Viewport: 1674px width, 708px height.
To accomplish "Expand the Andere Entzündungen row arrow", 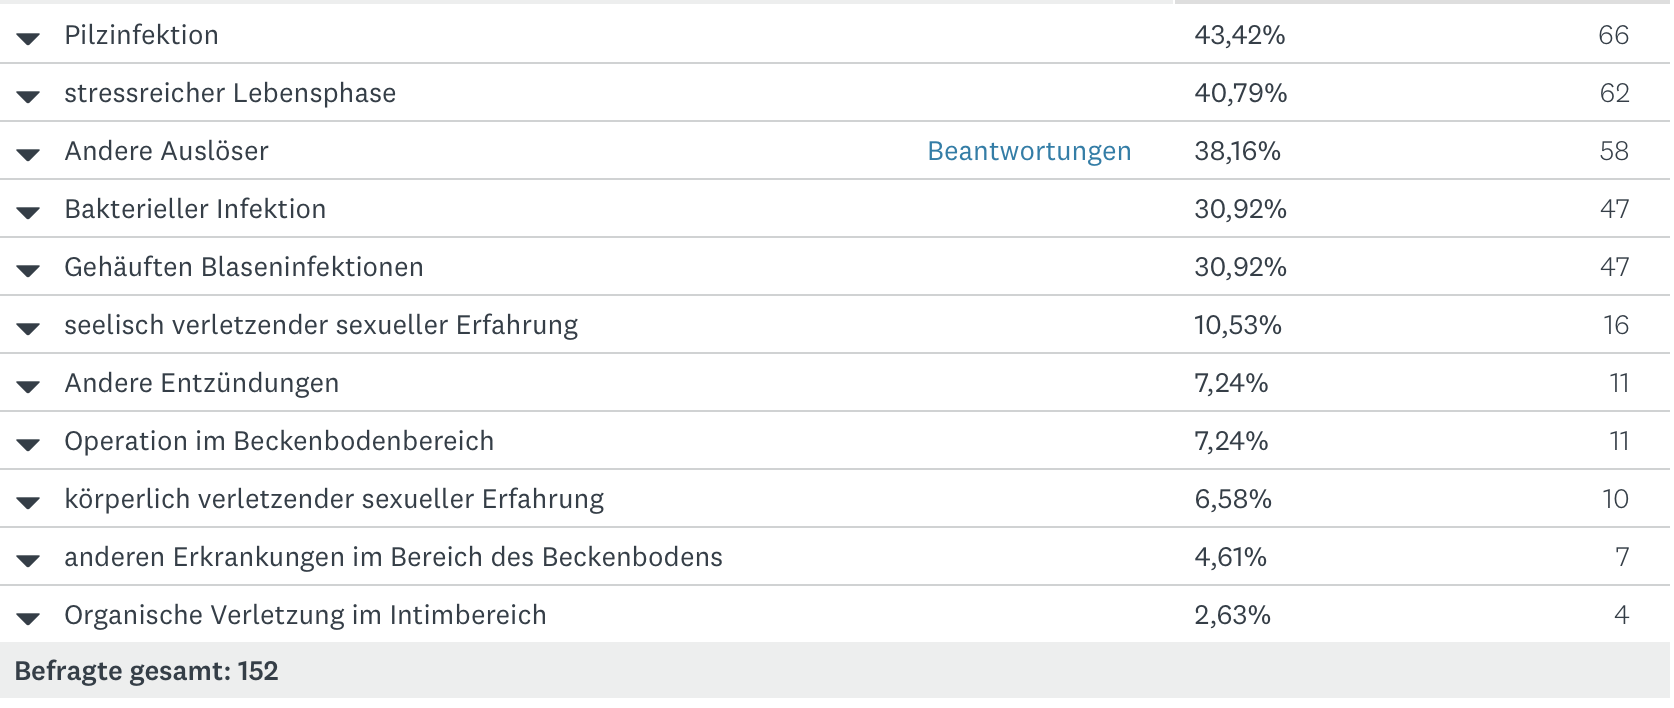I will [28, 386].
